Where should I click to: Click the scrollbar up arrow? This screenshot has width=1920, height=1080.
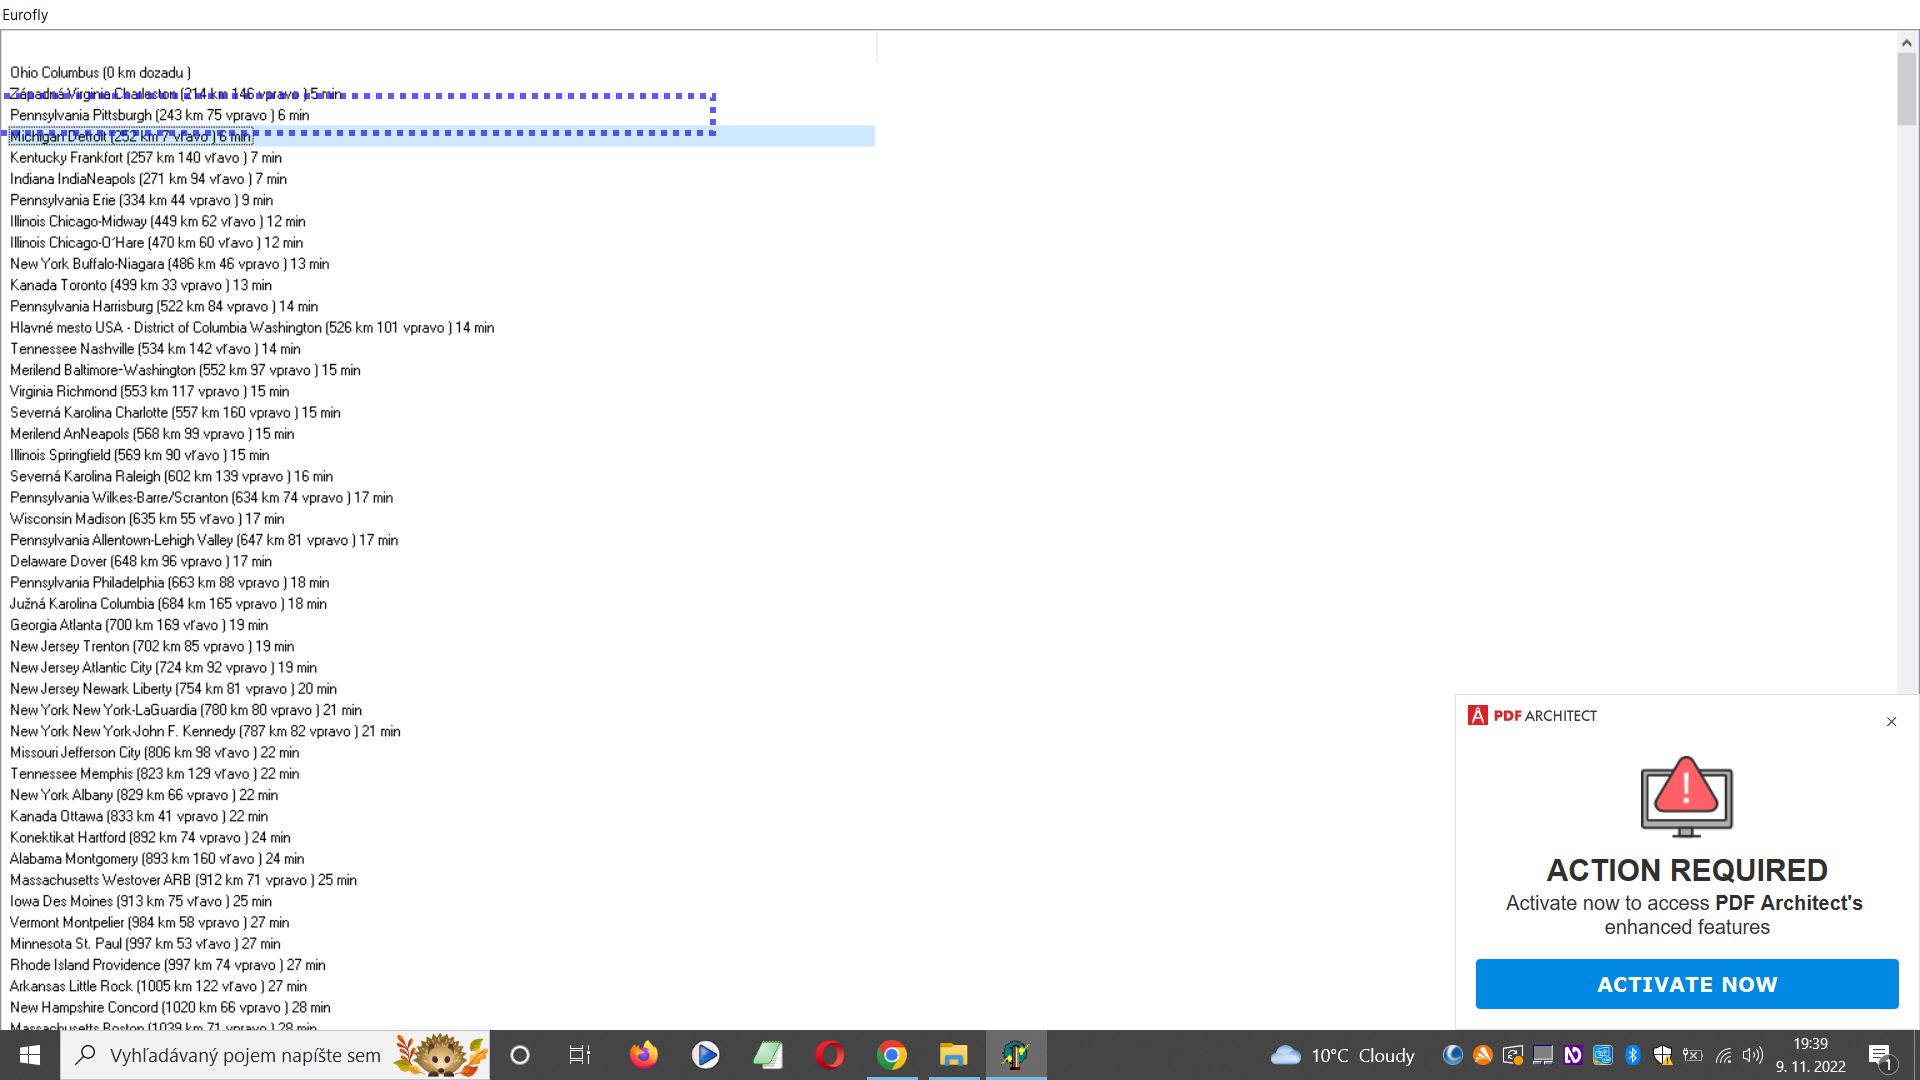(1906, 42)
